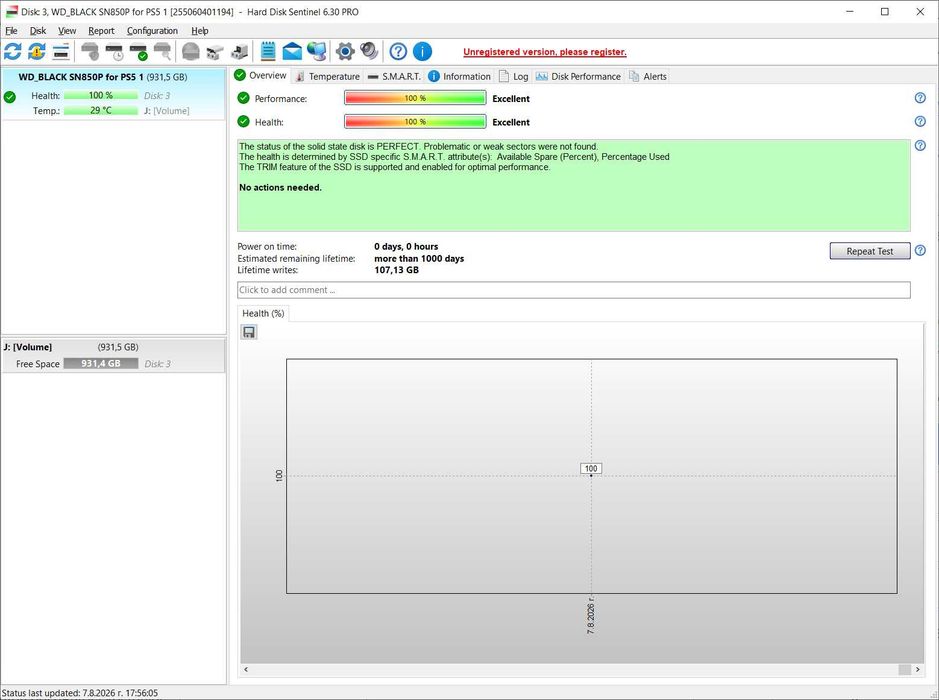939x700 pixels.
Task: Click the help icon beside Performance bar
Action: 920,98
